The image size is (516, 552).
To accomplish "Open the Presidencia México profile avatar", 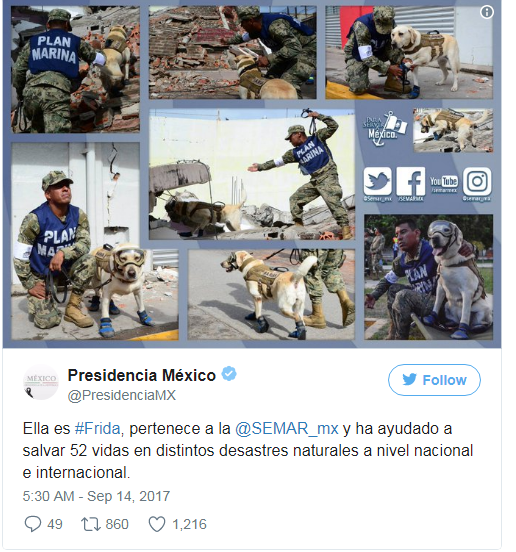I will [41, 382].
